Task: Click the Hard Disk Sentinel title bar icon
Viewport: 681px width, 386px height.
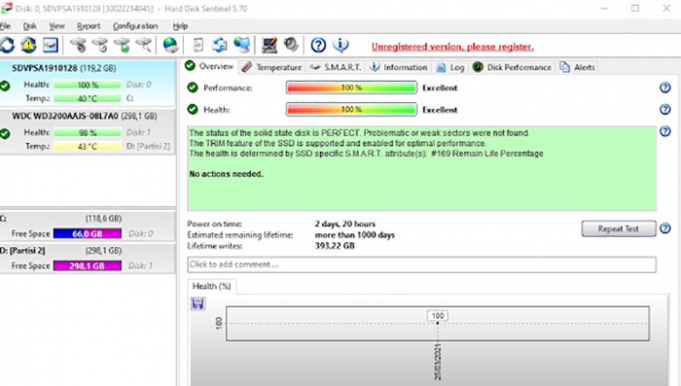Action: point(6,8)
